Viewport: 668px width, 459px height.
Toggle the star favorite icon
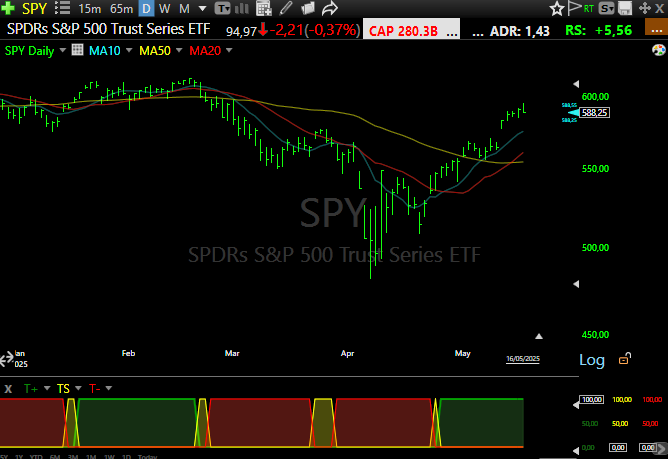click(x=556, y=8)
